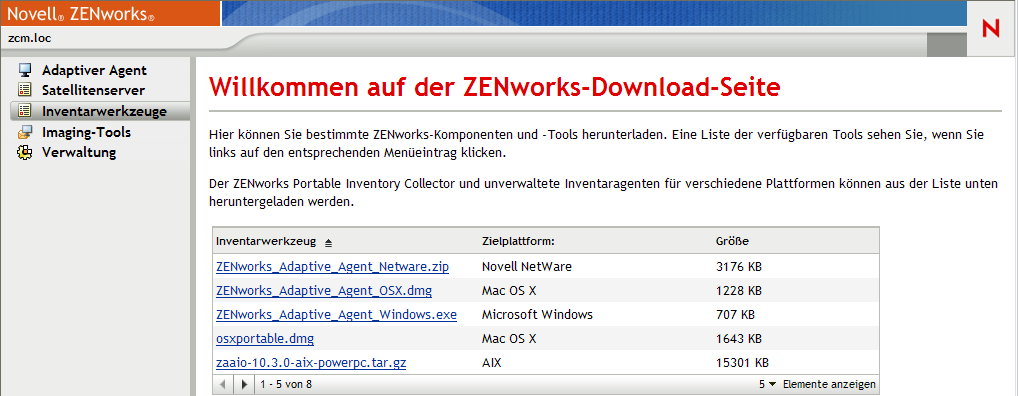Download ZENworks_Adaptive_Agent_OSX.dmg
Viewport: 1018px width, 396px height.
[x=324, y=290]
